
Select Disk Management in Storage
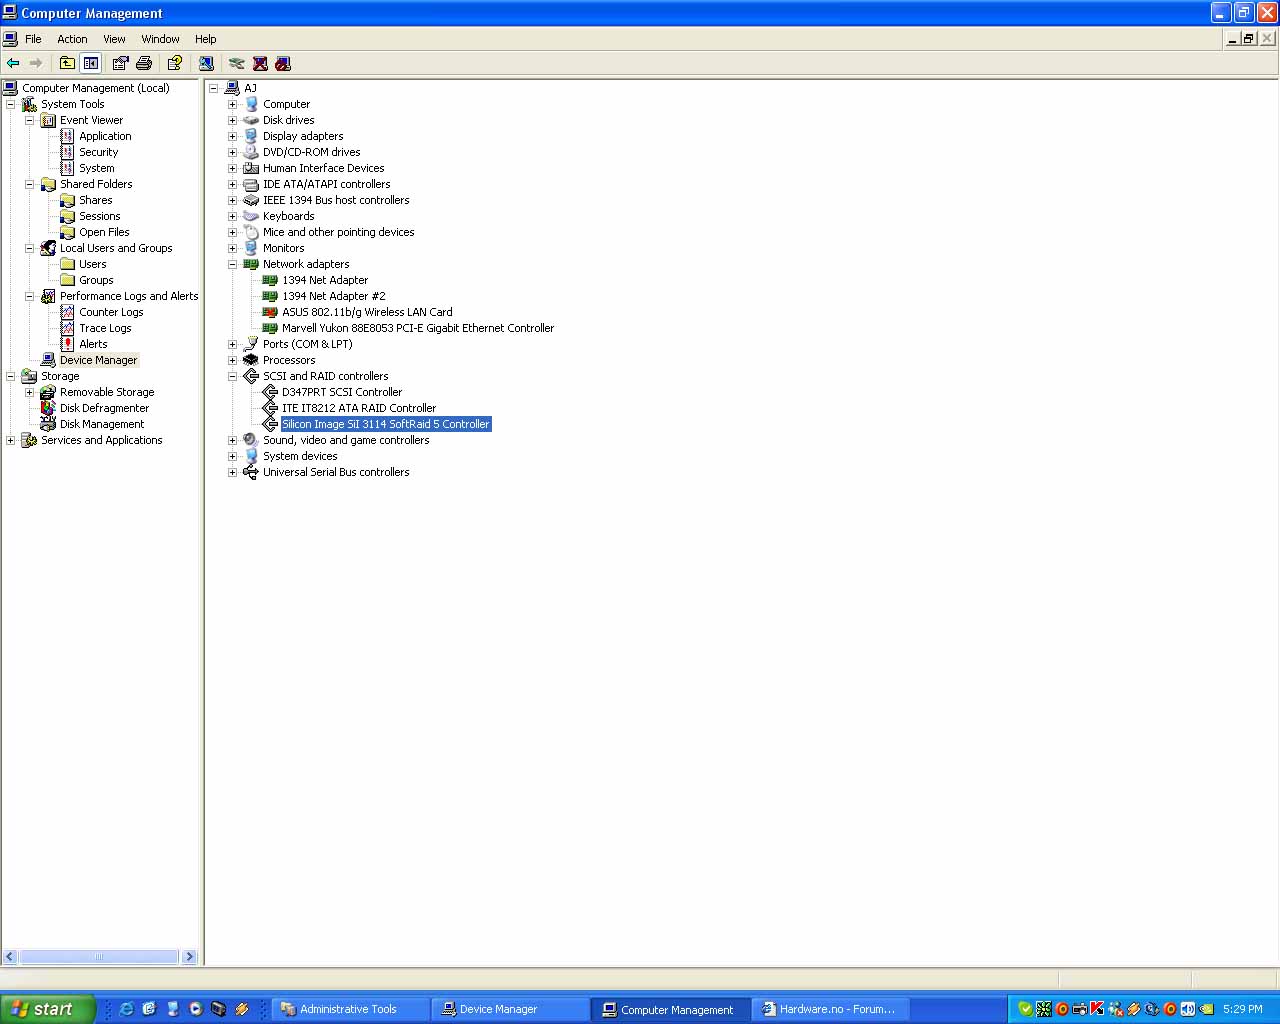tap(102, 424)
